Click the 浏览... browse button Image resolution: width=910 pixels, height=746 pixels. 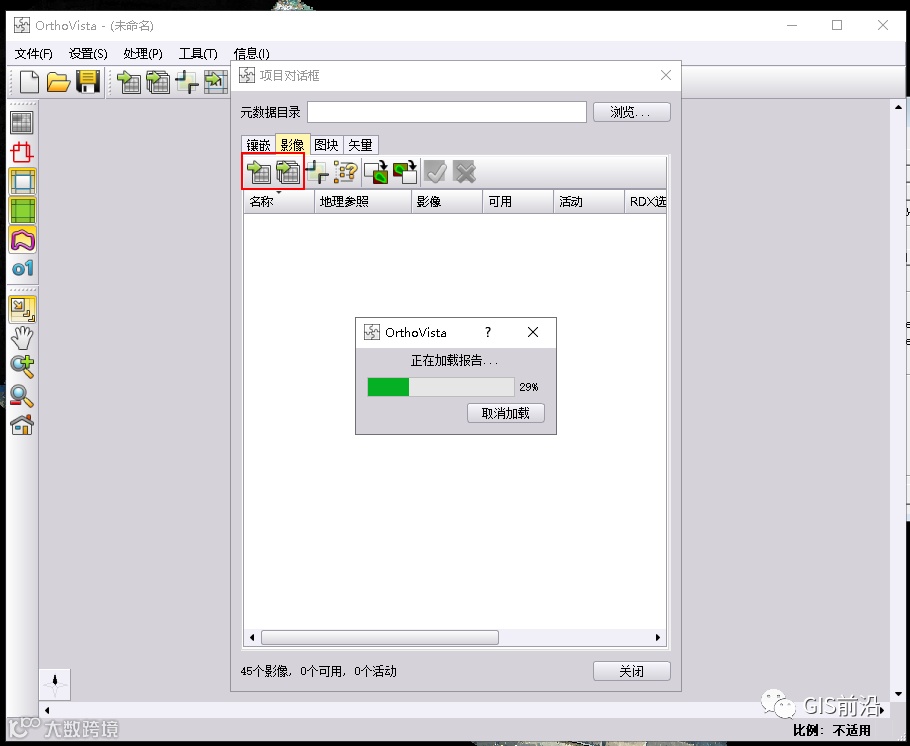[631, 112]
